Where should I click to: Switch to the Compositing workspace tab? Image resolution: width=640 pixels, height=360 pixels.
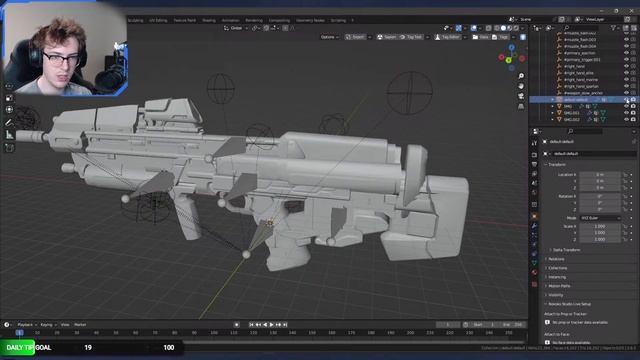pyautogui.click(x=279, y=20)
